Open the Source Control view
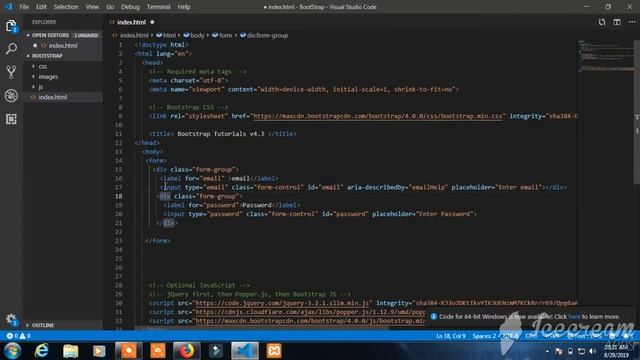This screenshot has height=360, width=640. (11, 72)
